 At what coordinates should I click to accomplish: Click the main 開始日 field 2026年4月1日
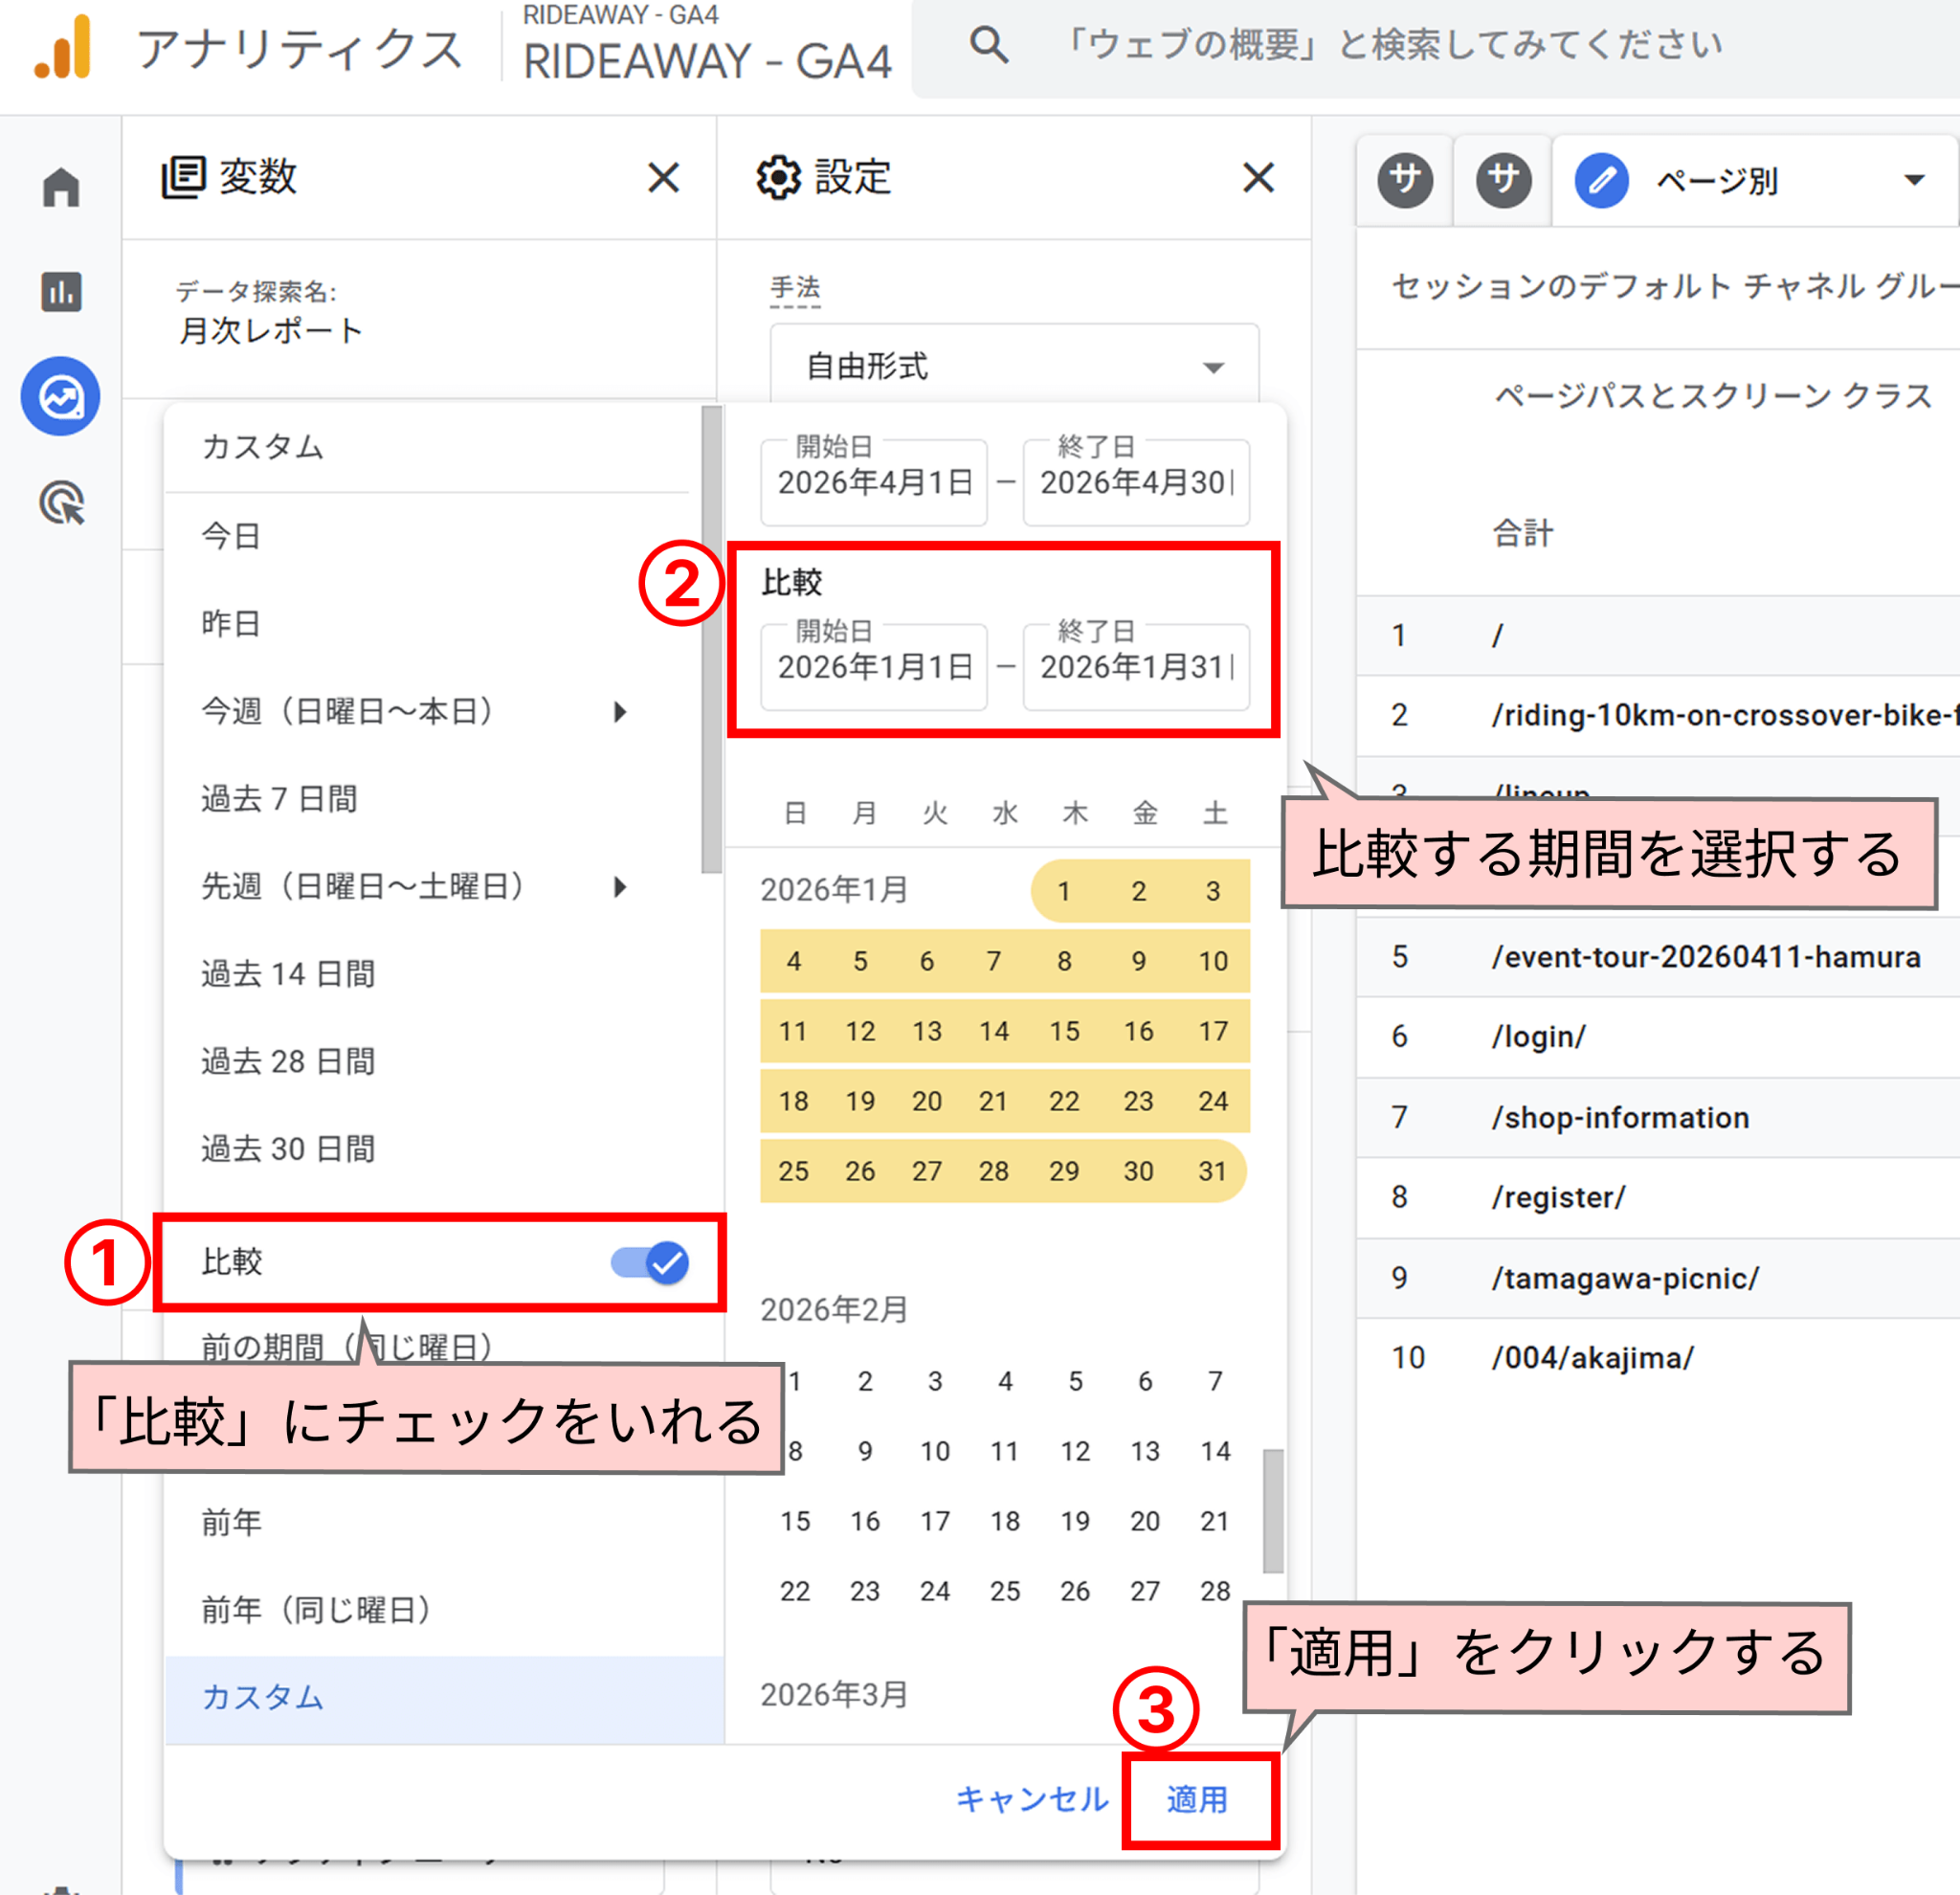[x=873, y=482]
